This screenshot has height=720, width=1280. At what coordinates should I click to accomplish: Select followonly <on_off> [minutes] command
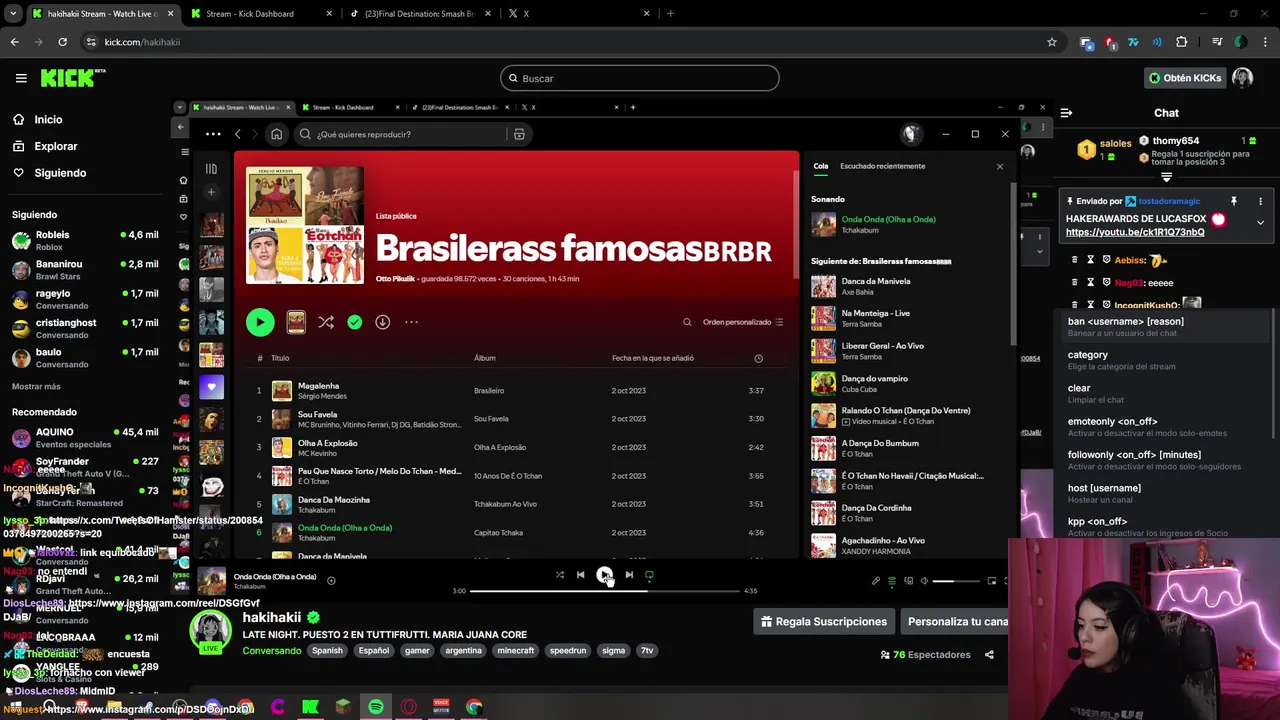(x=1166, y=459)
